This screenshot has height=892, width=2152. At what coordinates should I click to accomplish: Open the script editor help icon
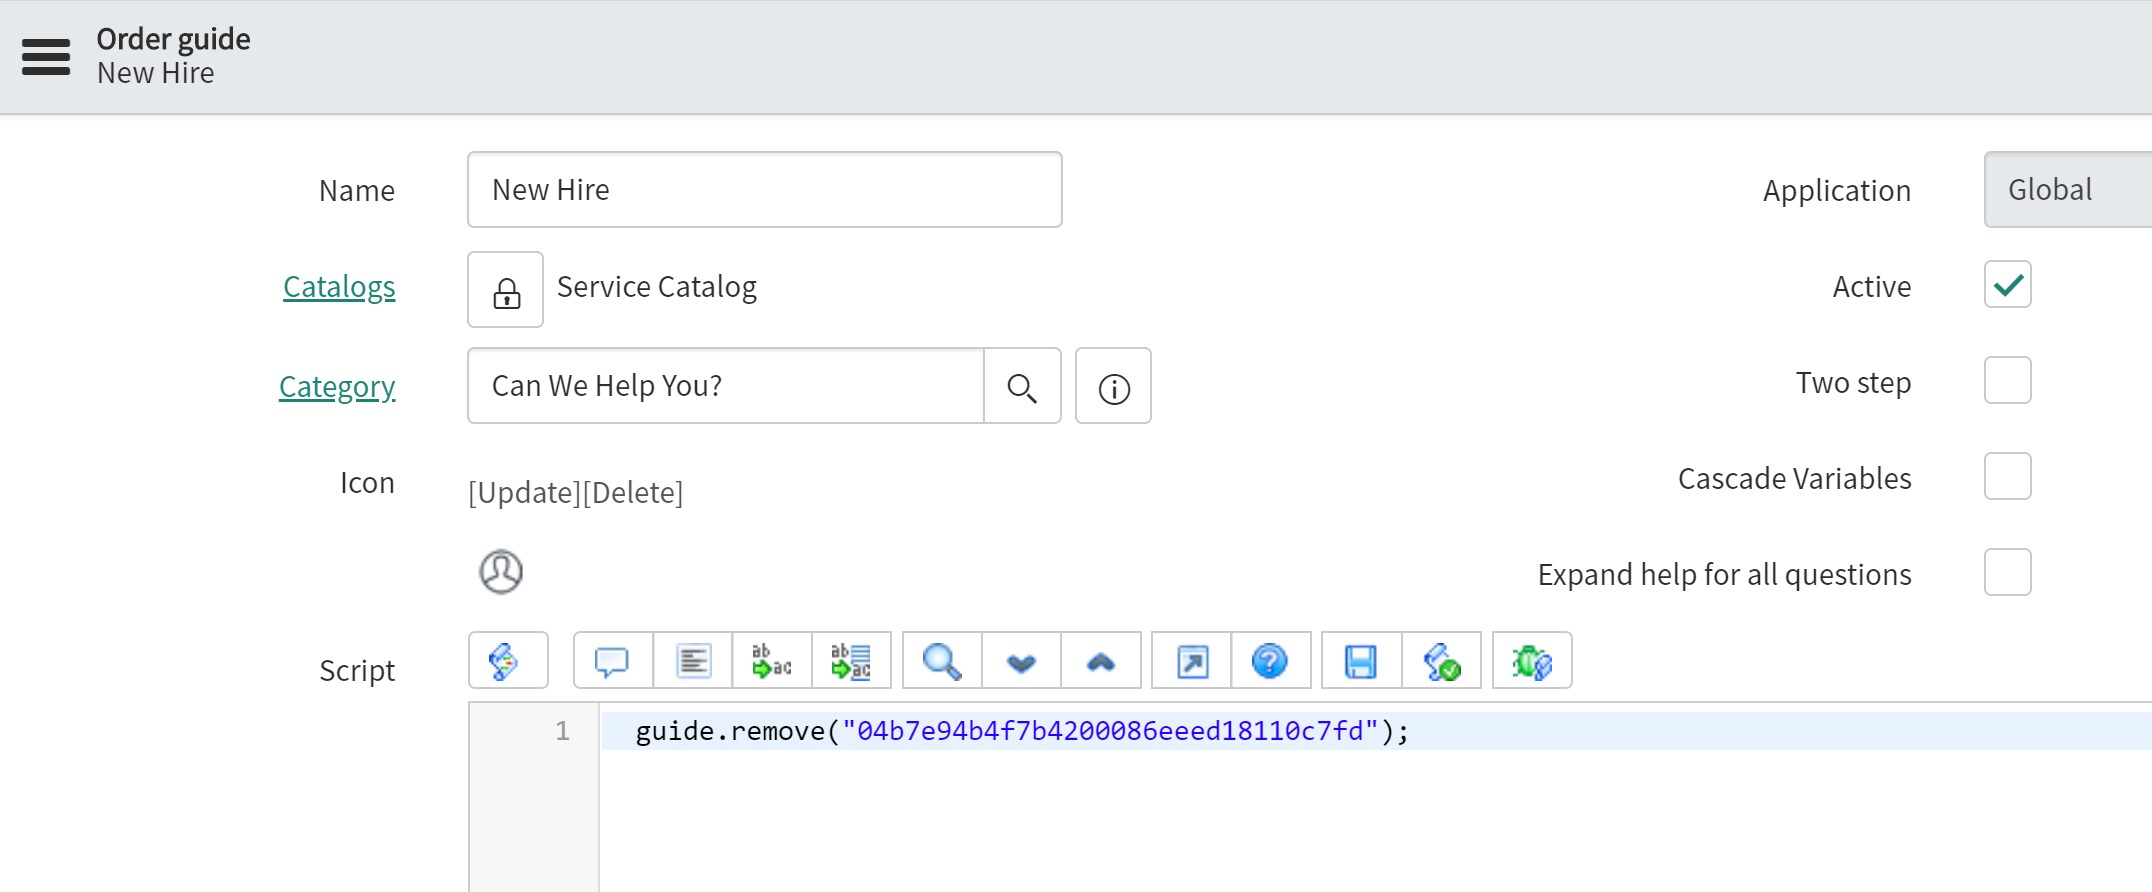pyautogui.click(x=1270, y=661)
